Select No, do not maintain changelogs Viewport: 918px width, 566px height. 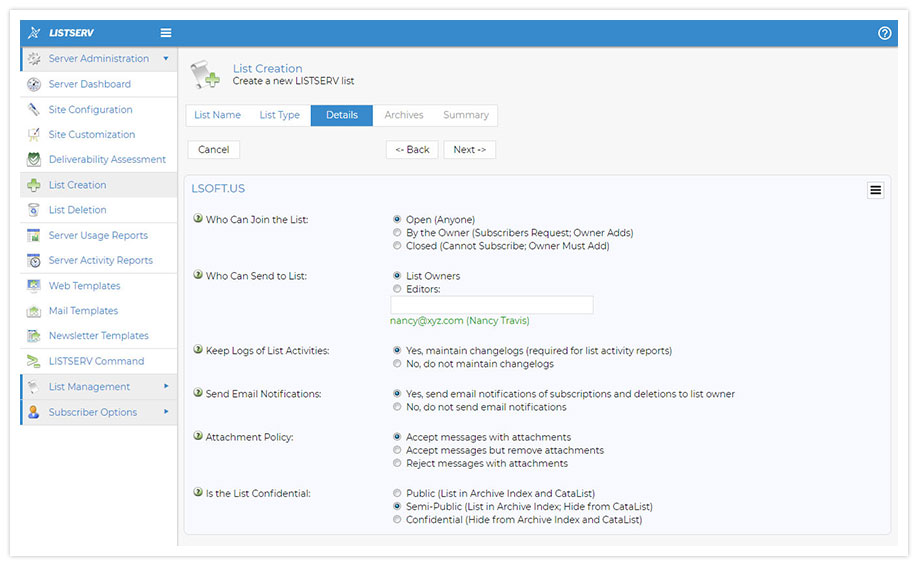click(x=397, y=364)
